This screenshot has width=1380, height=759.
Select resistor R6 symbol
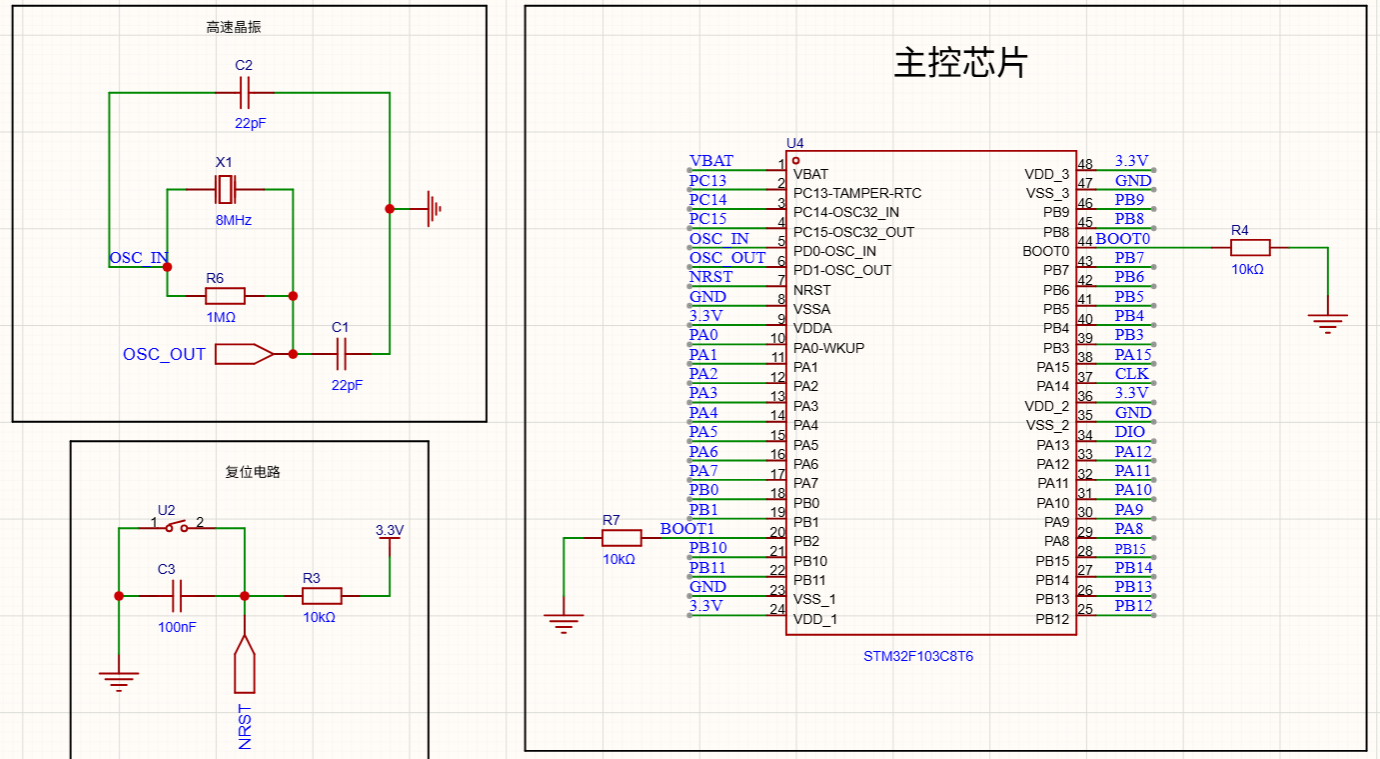225,296
